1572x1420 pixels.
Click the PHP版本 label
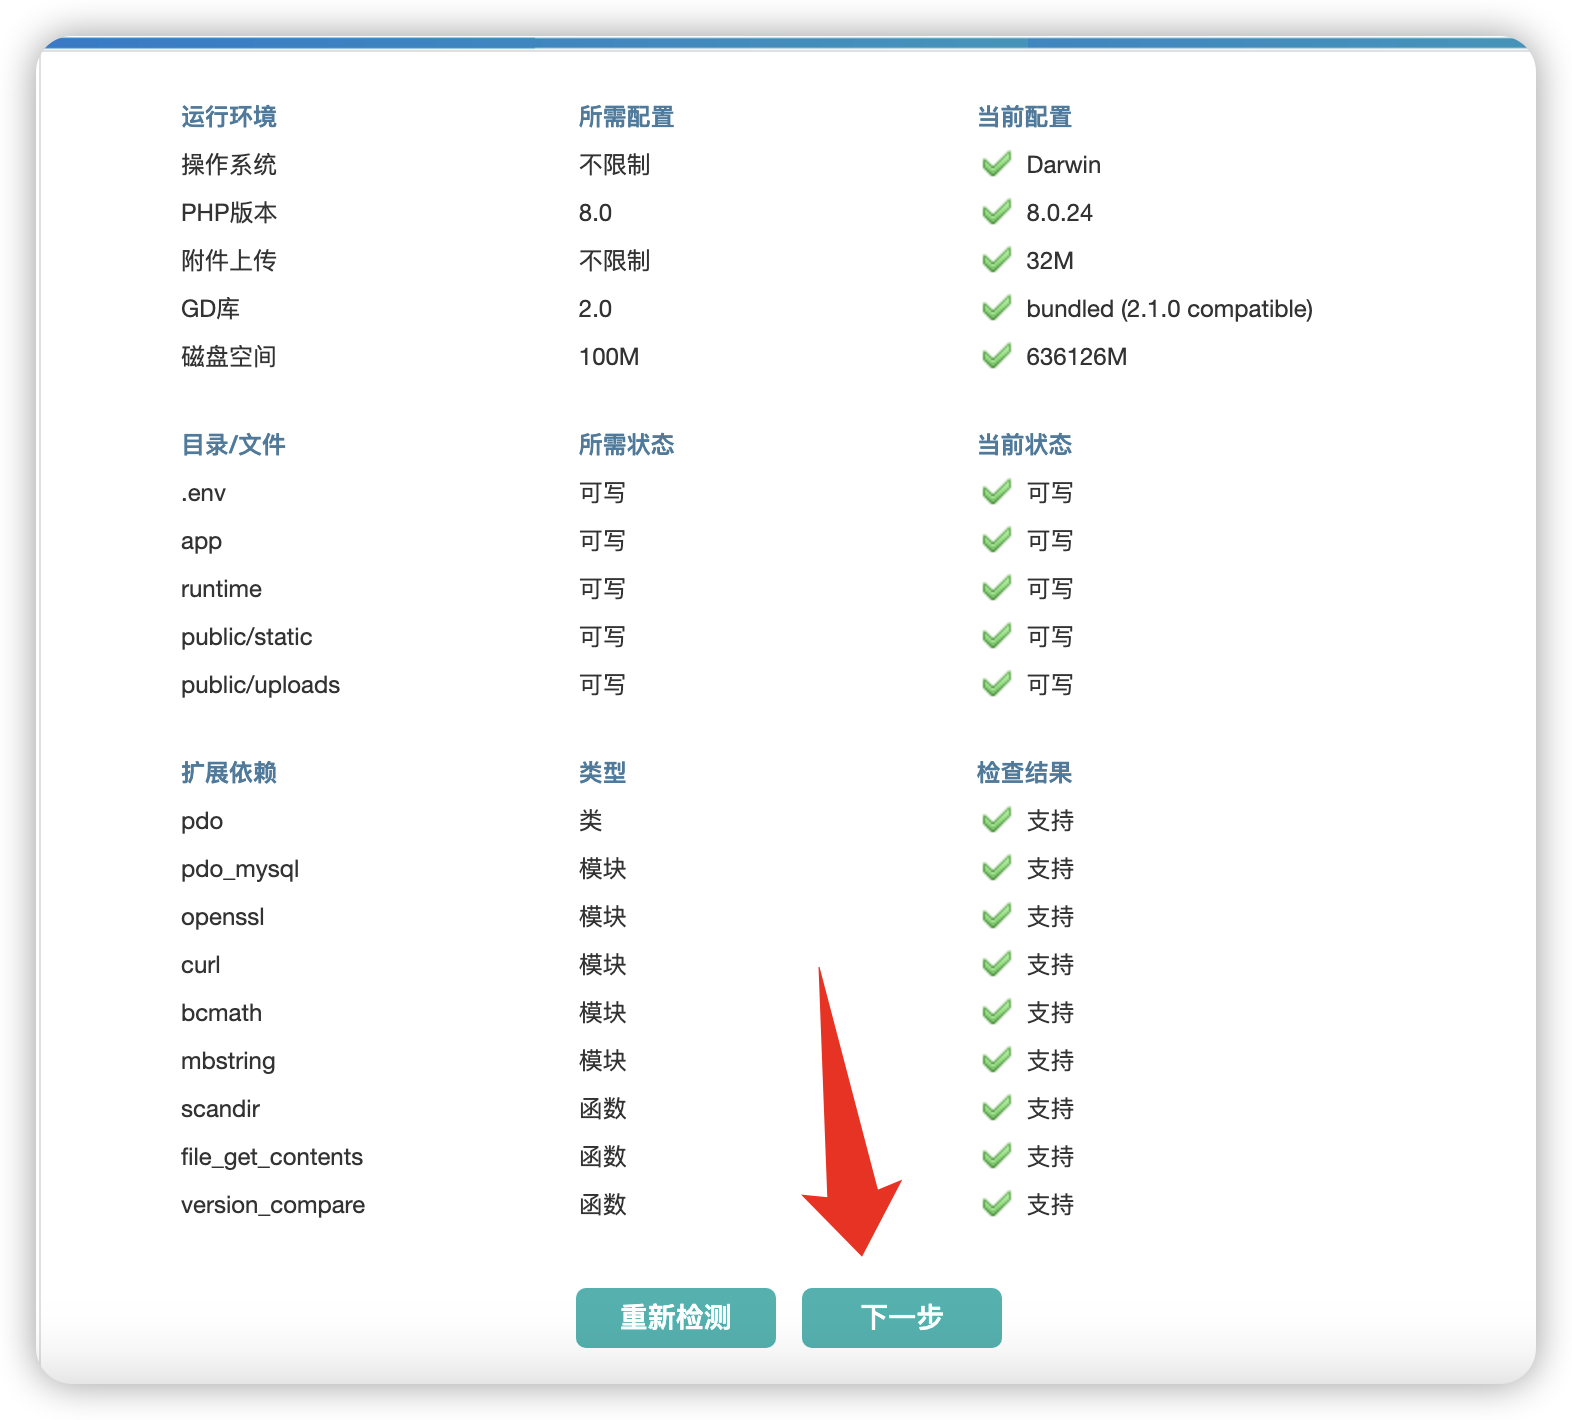click(229, 213)
